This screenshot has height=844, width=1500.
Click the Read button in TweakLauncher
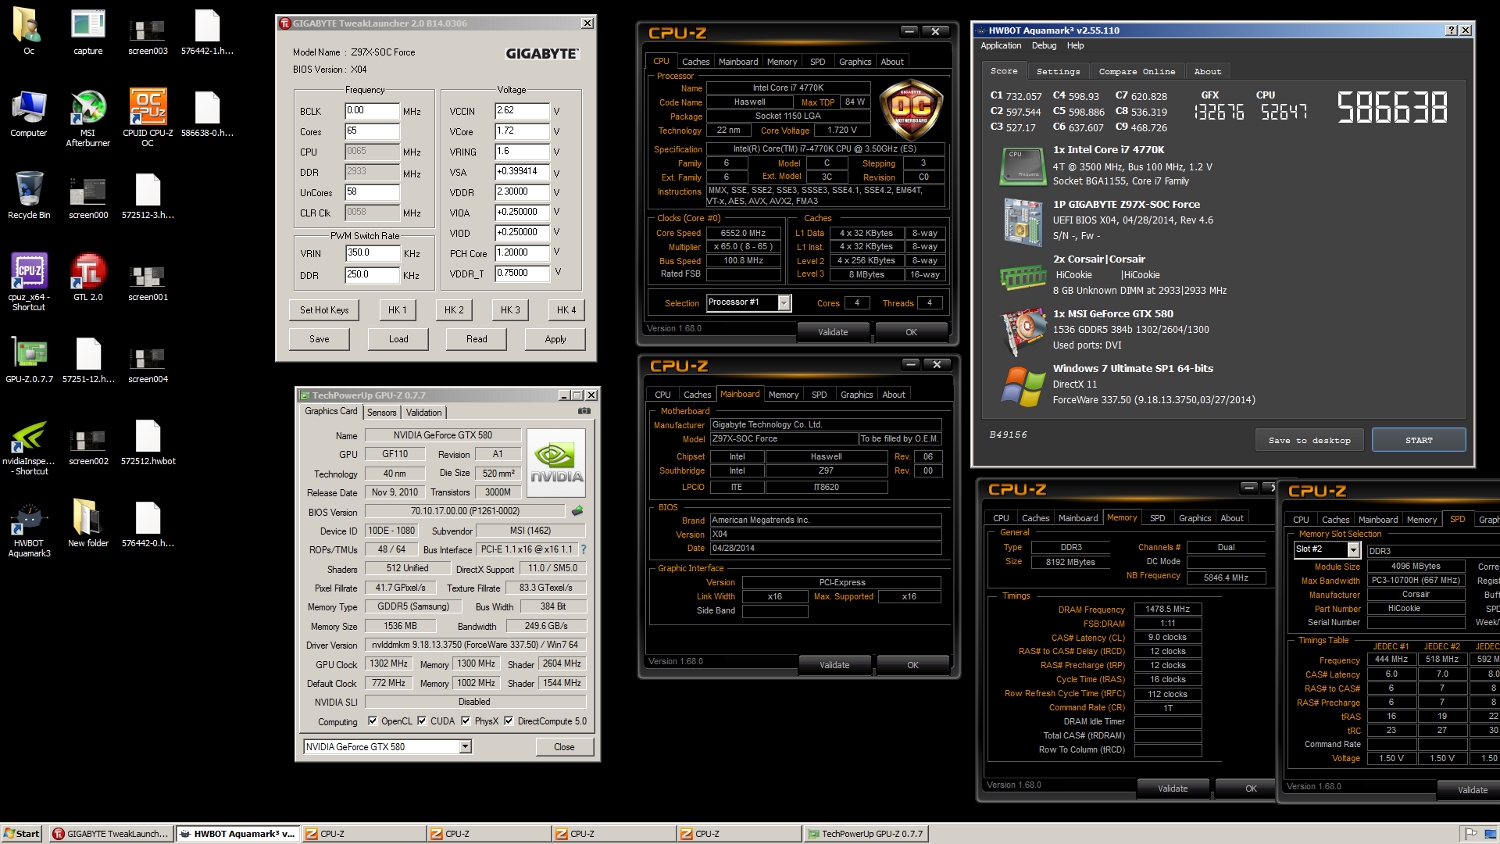coord(477,339)
